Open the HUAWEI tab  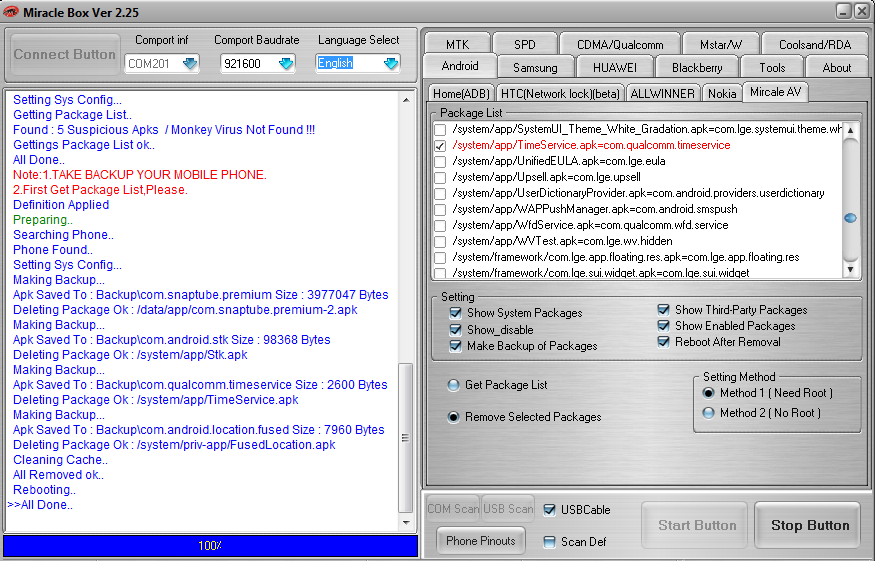tap(615, 68)
